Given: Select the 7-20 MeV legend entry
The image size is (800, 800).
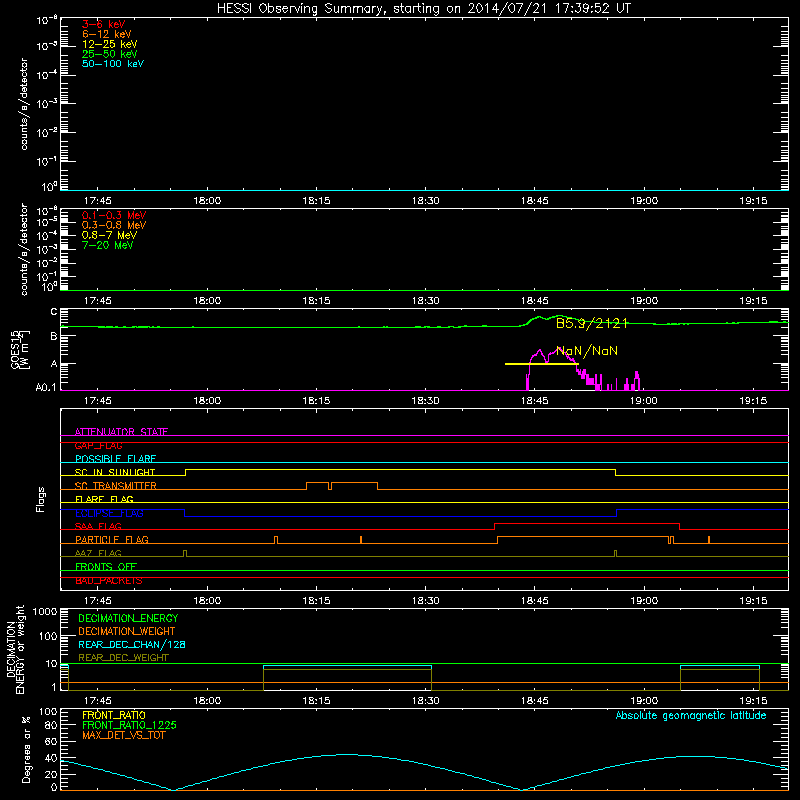Looking at the screenshot, I should tap(107, 245).
